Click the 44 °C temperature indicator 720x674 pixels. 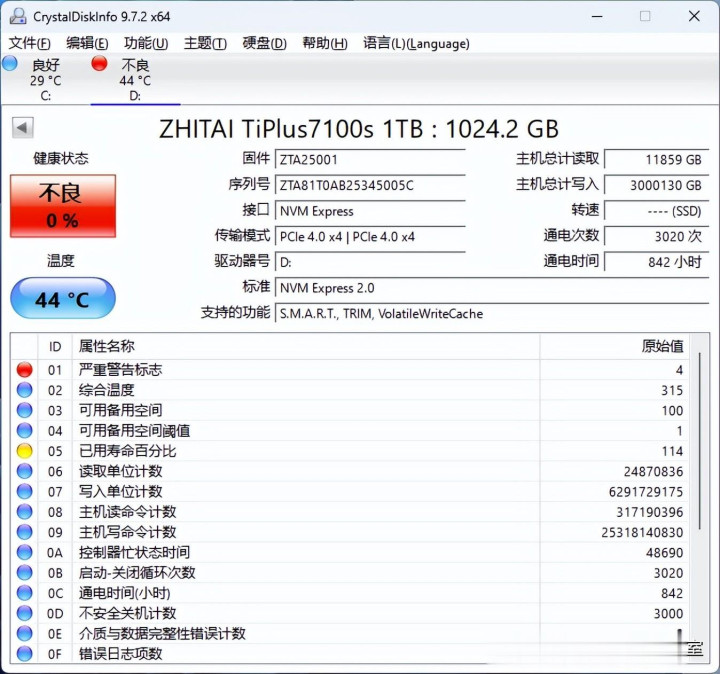(x=62, y=299)
